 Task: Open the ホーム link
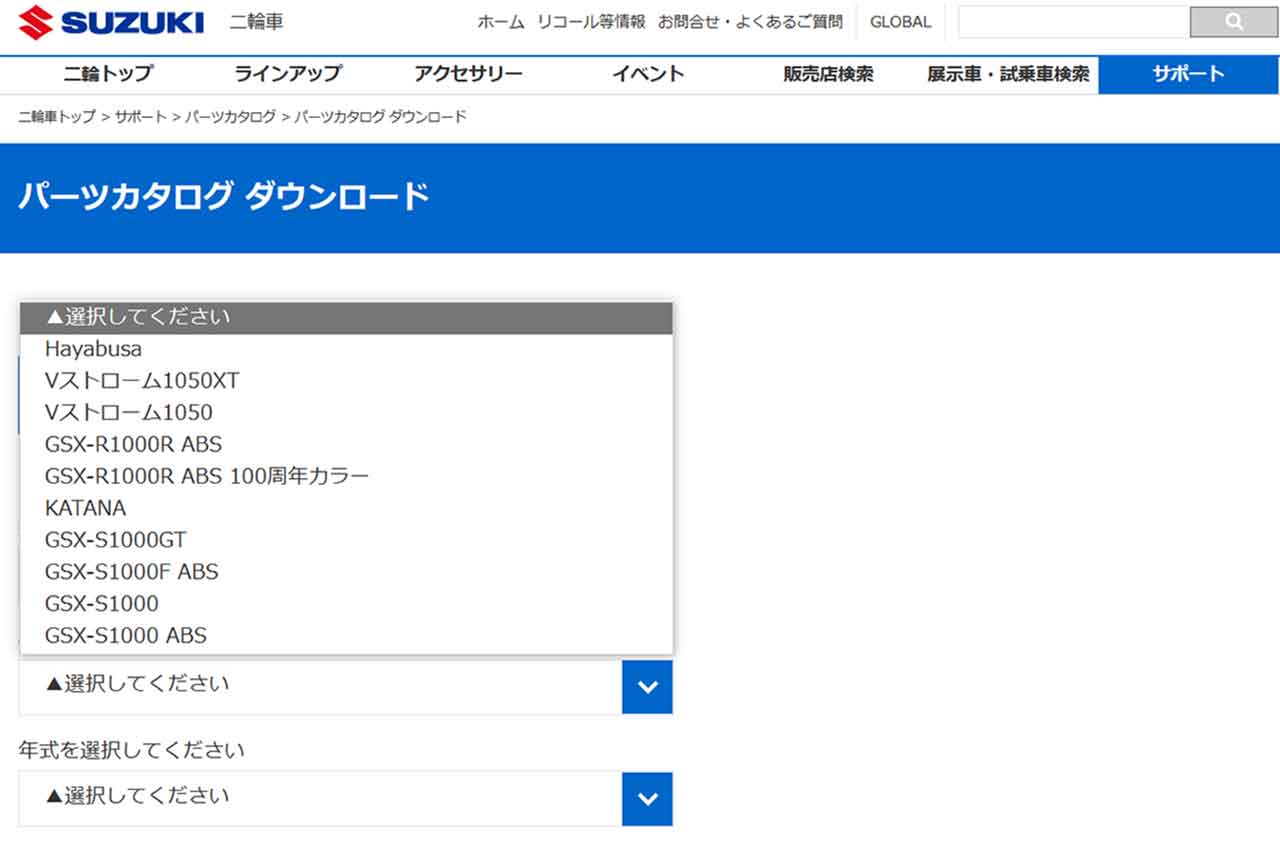point(501,21)
